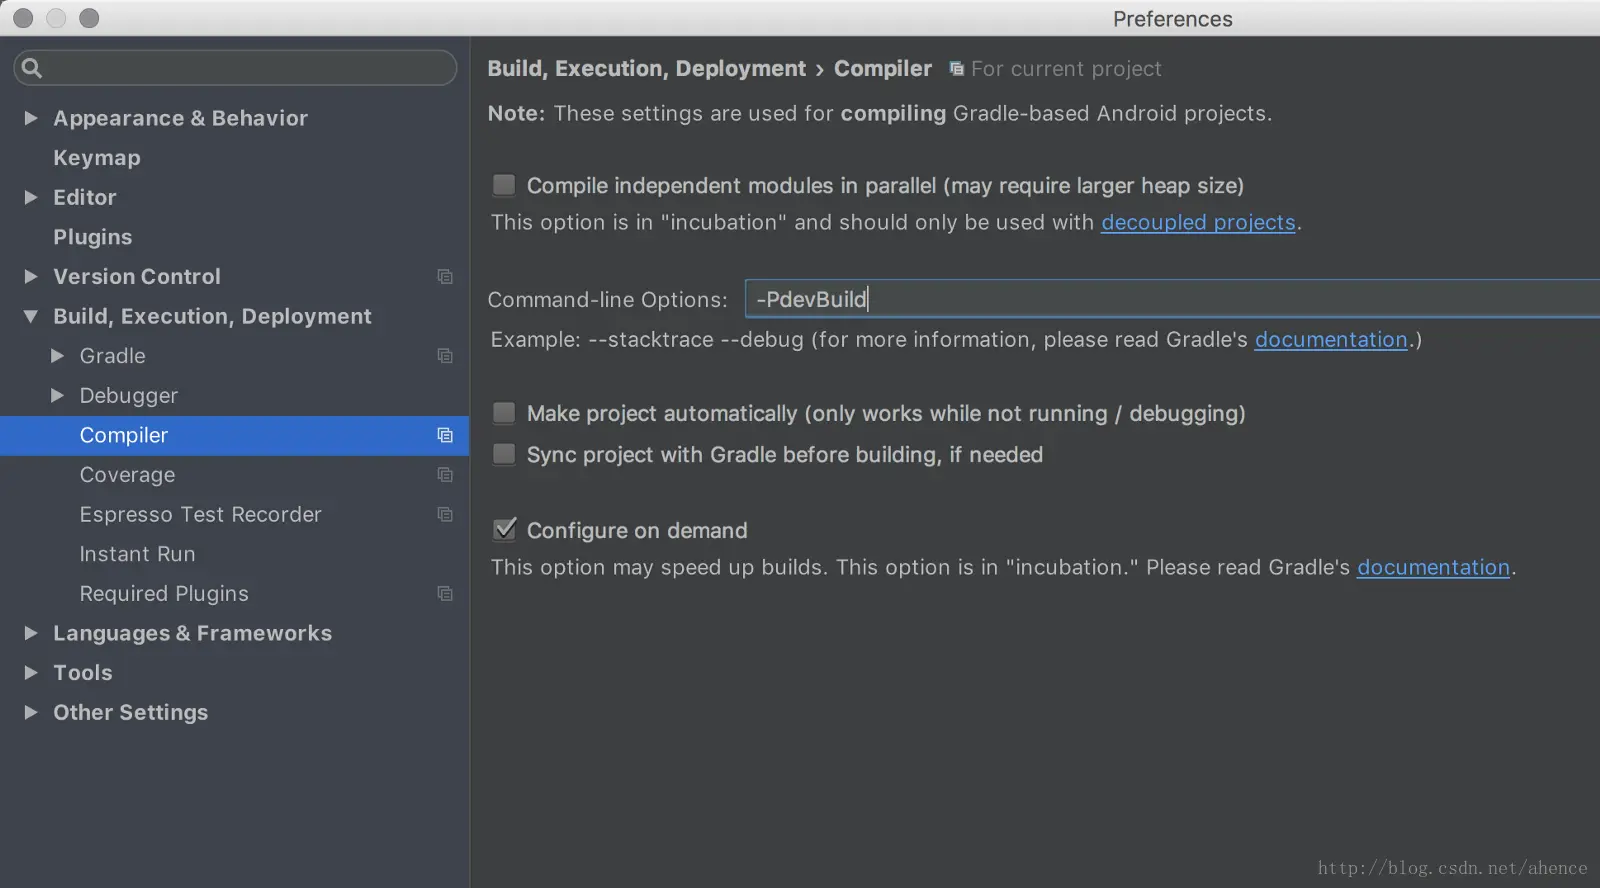Expand Appearance & Behavior section
The image size is (1600, 888).
31,118
